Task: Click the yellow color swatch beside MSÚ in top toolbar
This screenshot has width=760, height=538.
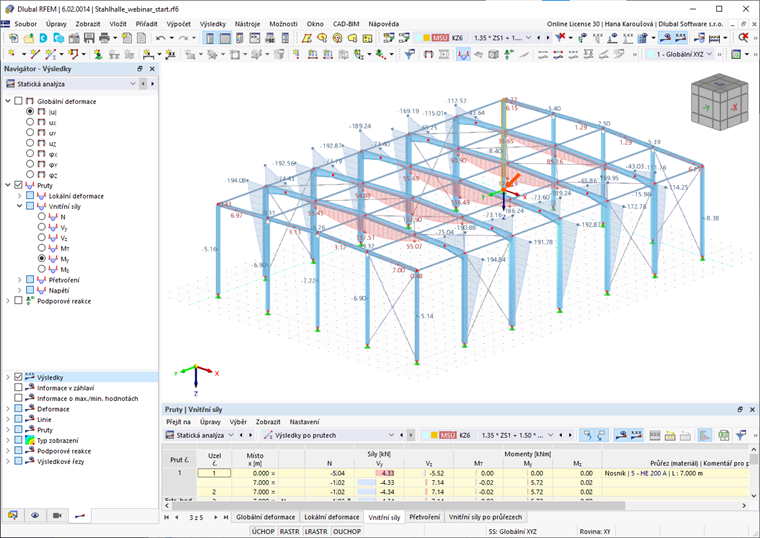Action: (427, 38)
